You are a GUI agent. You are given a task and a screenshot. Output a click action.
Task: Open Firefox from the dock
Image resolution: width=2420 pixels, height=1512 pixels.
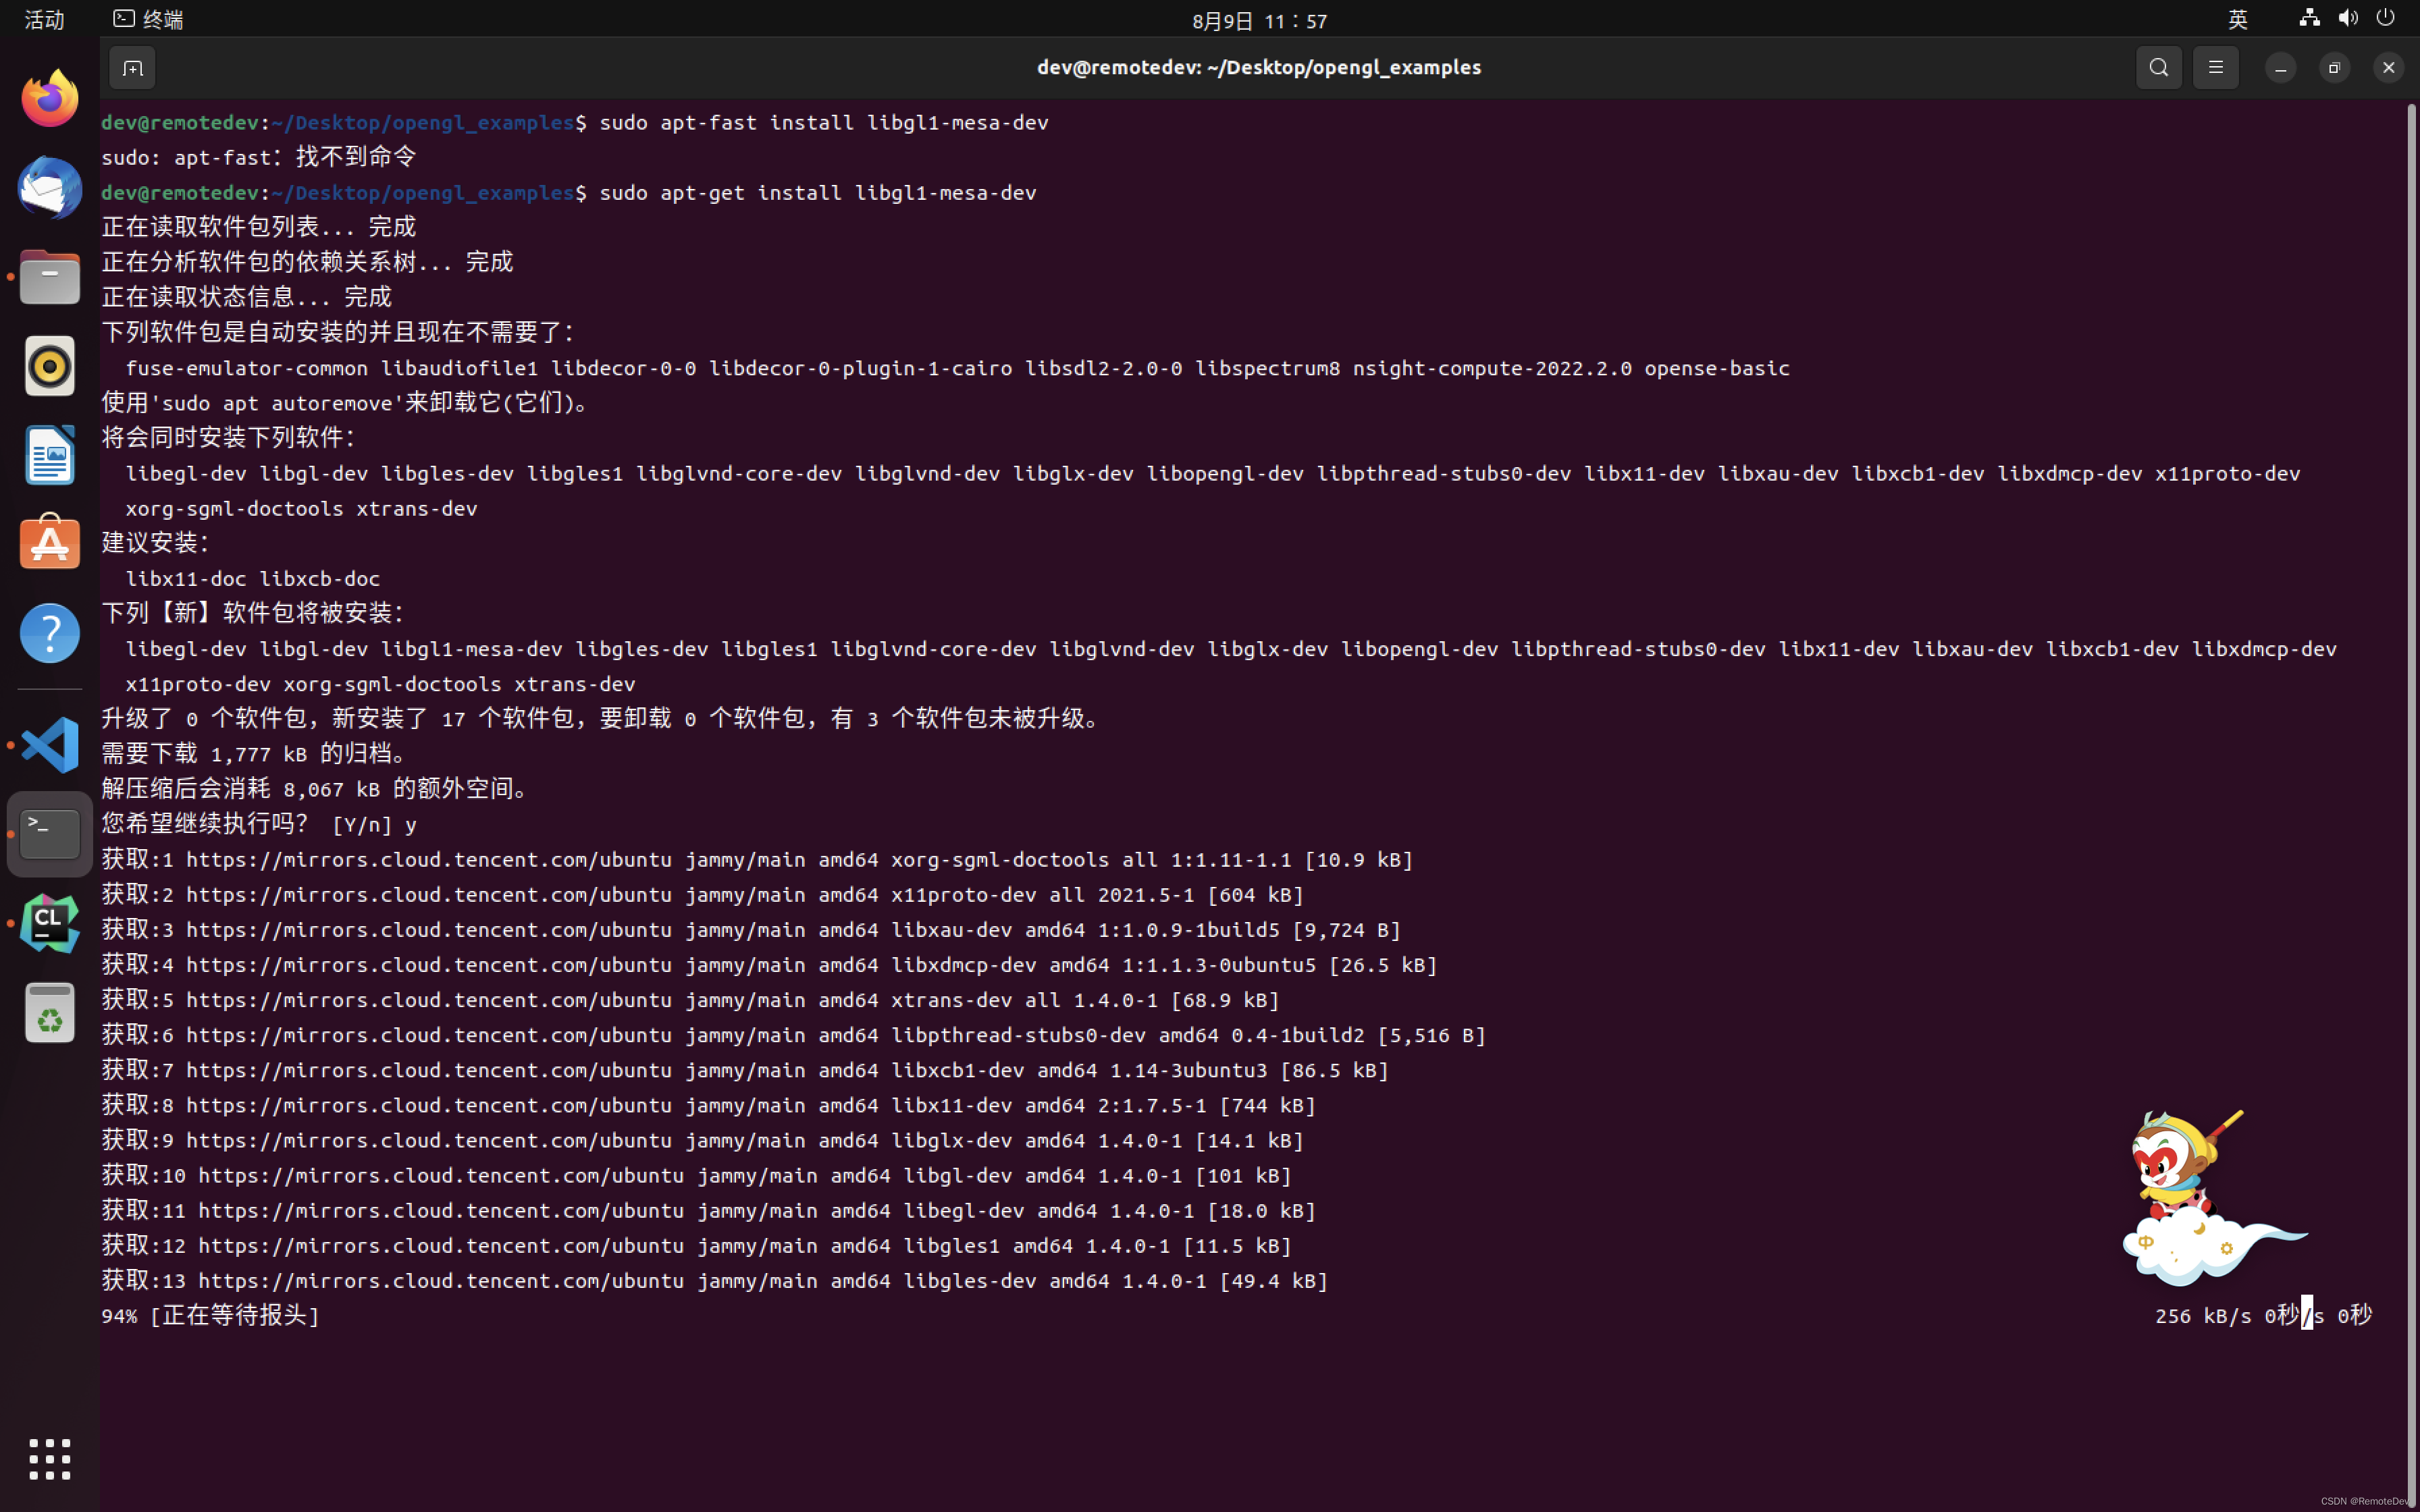(49, 98)
